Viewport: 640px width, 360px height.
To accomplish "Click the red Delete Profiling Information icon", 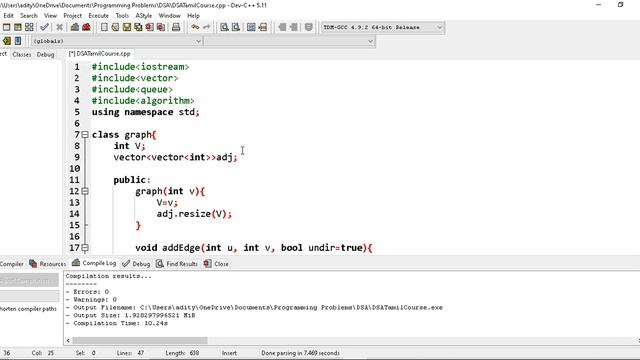I will click(x=86, y=27).
